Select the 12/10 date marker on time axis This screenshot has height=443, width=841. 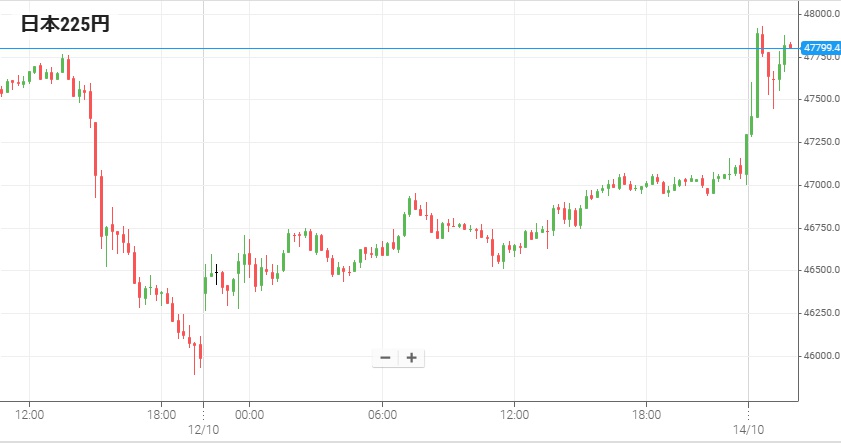(x=203, y=429)
